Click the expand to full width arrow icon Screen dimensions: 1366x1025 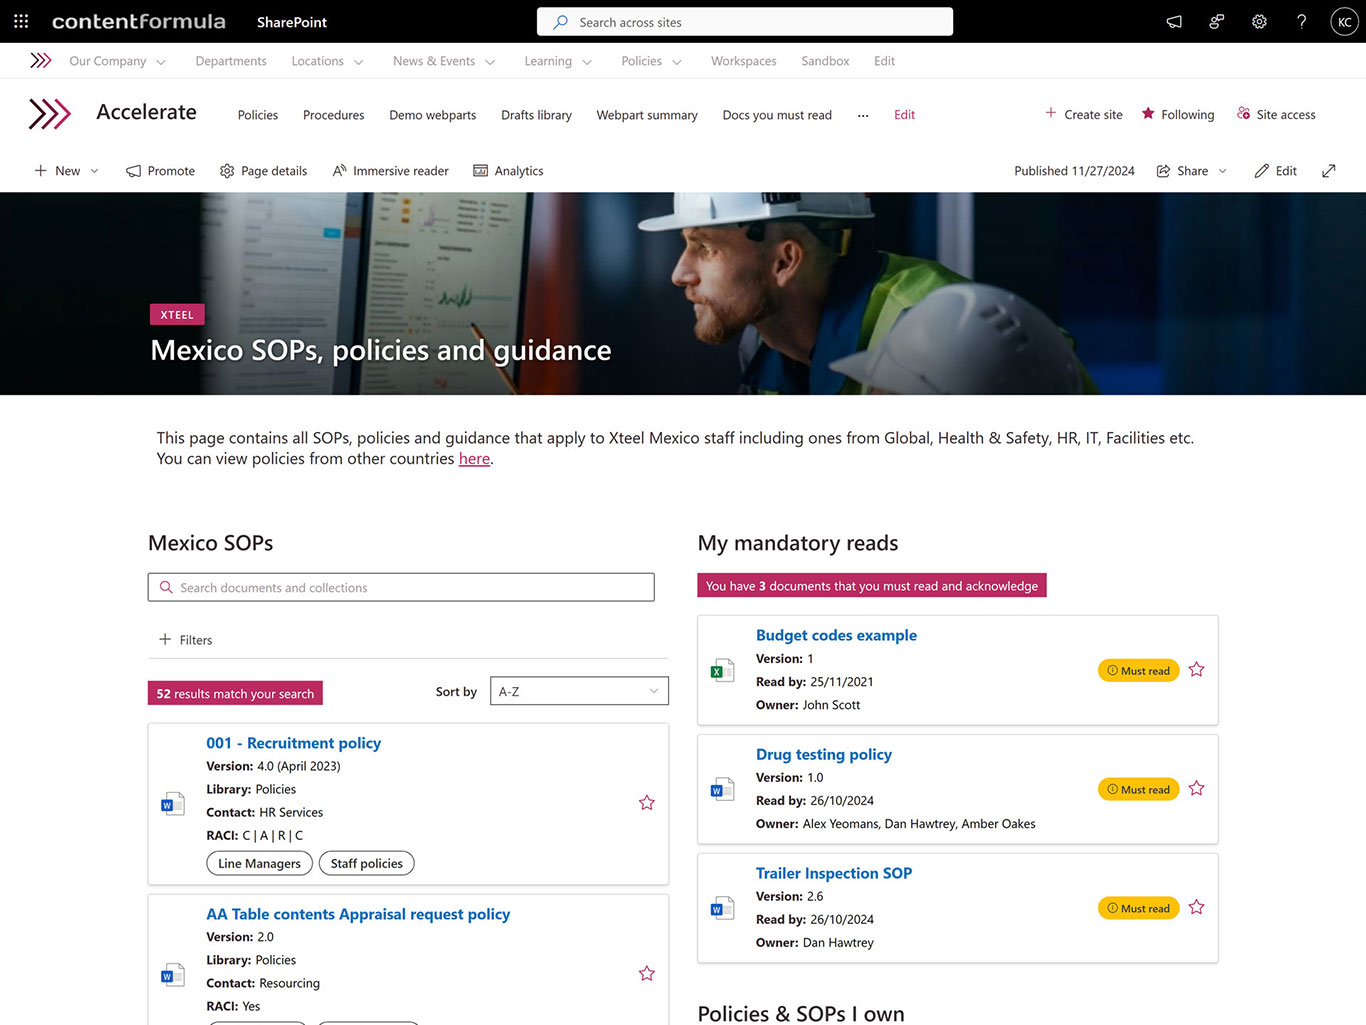(x=1329, y=170)
